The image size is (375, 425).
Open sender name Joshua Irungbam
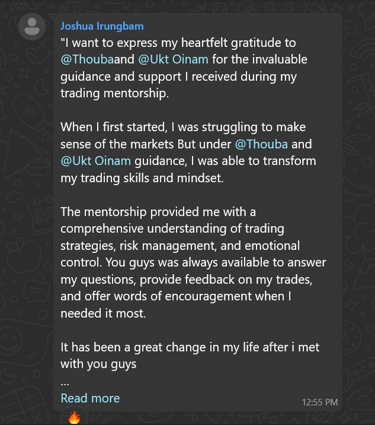pos(102,26)
